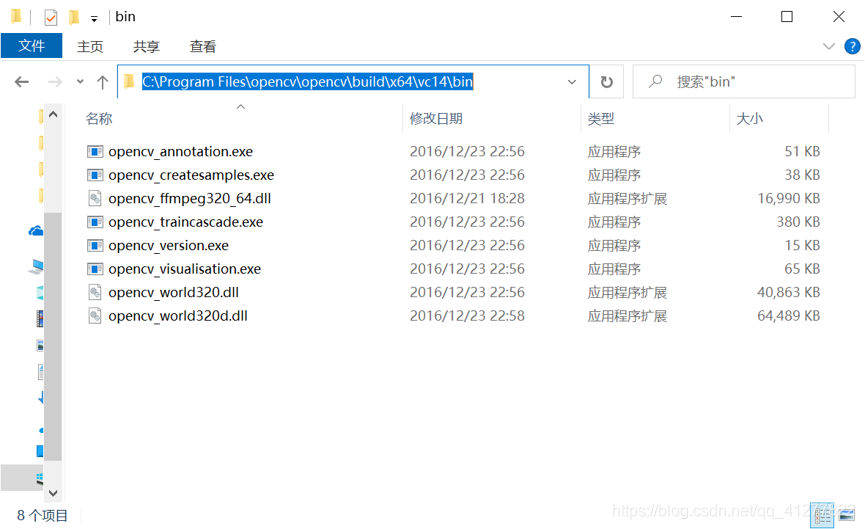Switch to details view layout icon
This screenshot has height=529, width=865.
point(822,515)
